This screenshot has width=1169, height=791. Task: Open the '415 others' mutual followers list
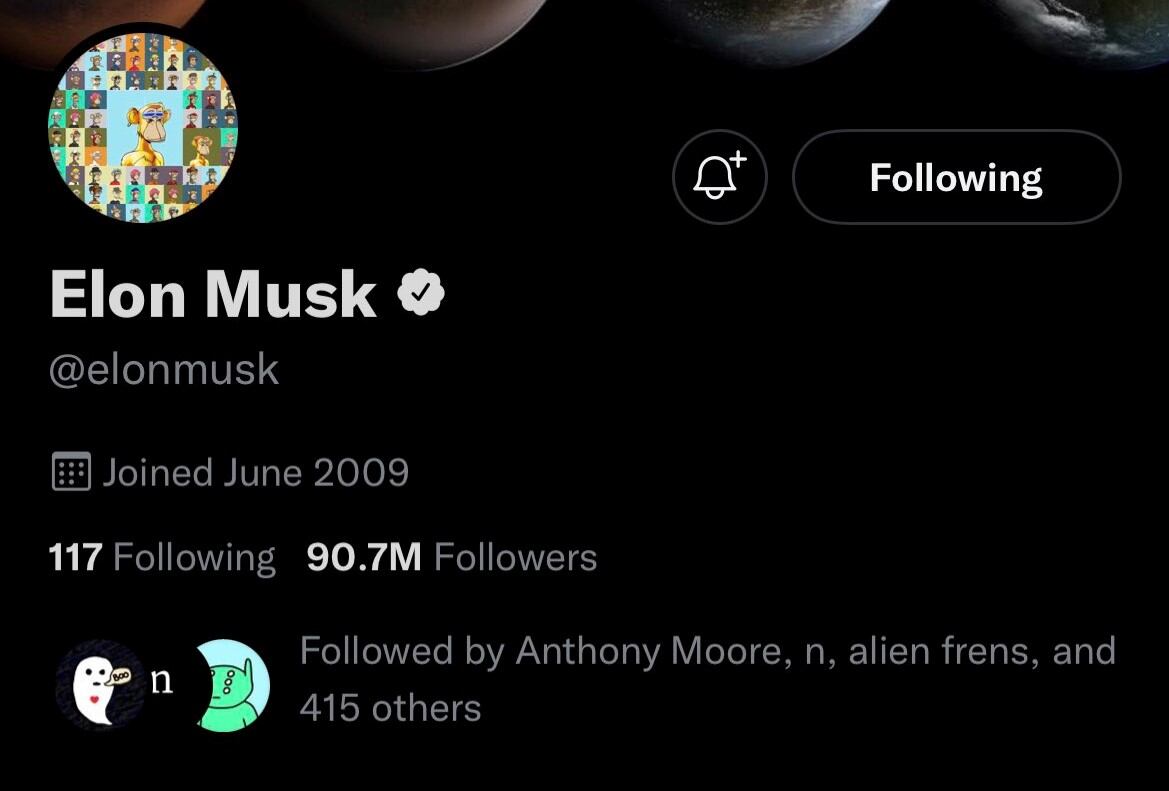click(390, 708)
